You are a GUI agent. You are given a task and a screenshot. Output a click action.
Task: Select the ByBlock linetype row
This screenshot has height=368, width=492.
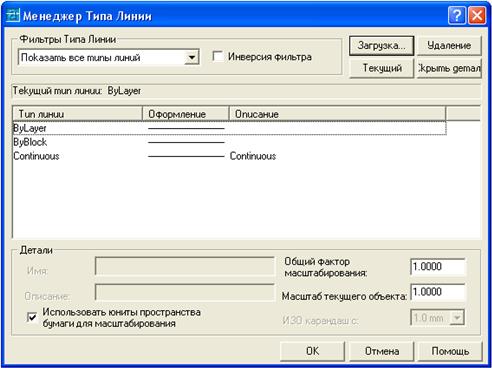point(229,142)
